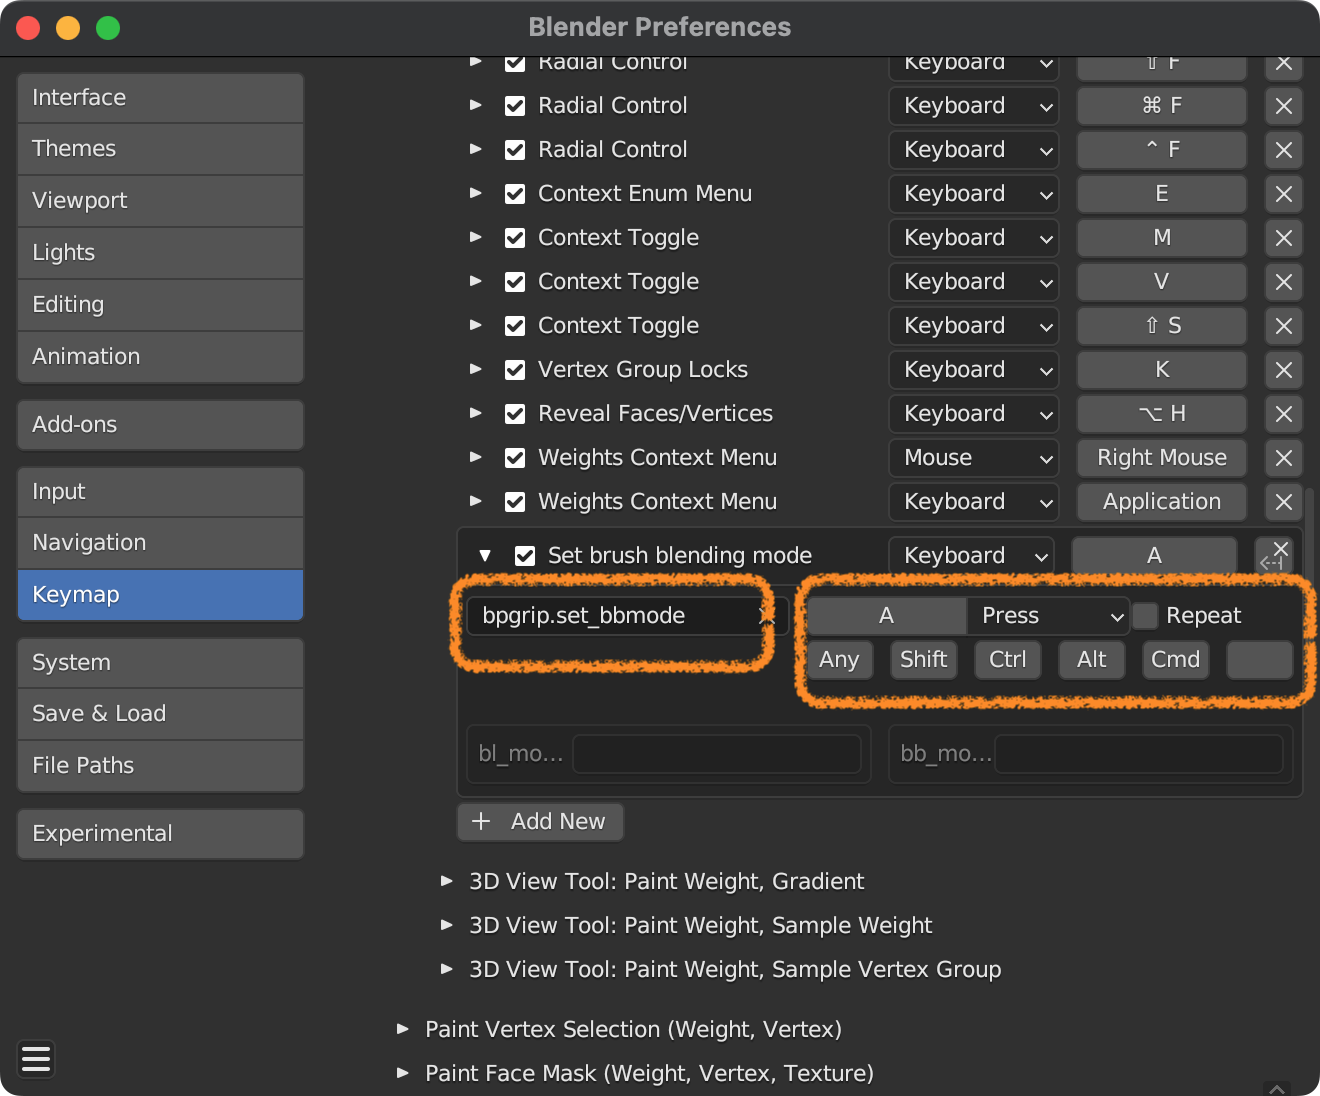Remove the Context Enum Menu keymap item

[1284, 194]
